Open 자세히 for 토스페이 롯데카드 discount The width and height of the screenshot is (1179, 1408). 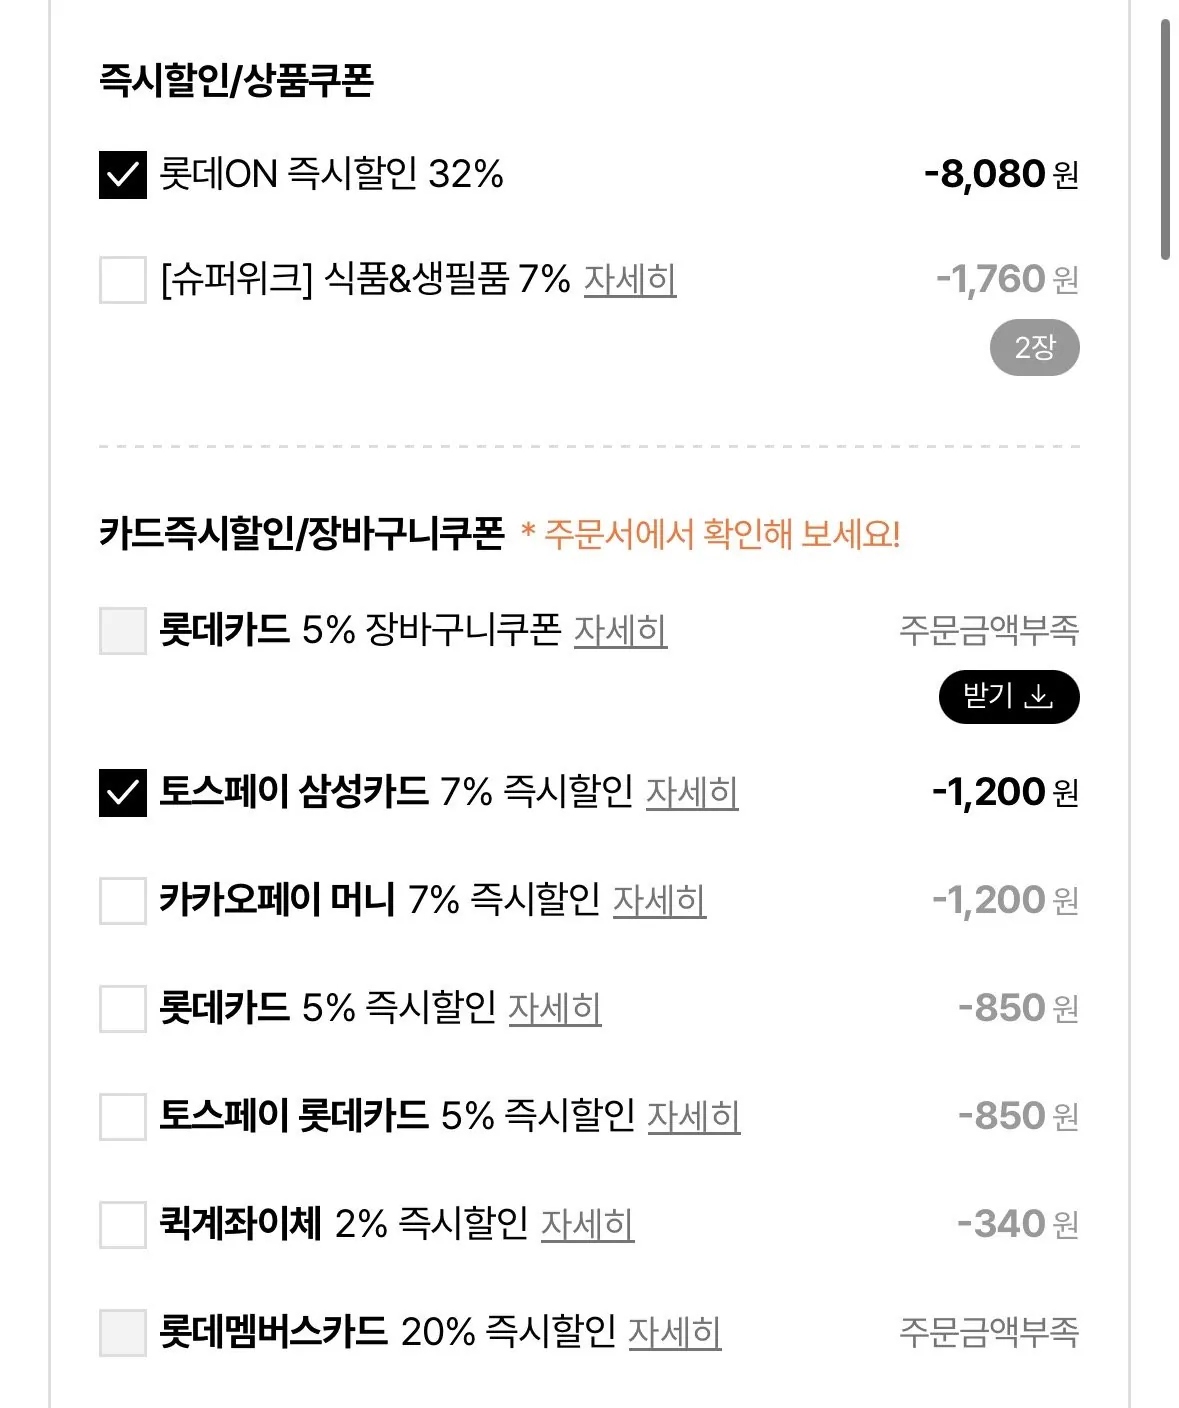click(694, 1117)
